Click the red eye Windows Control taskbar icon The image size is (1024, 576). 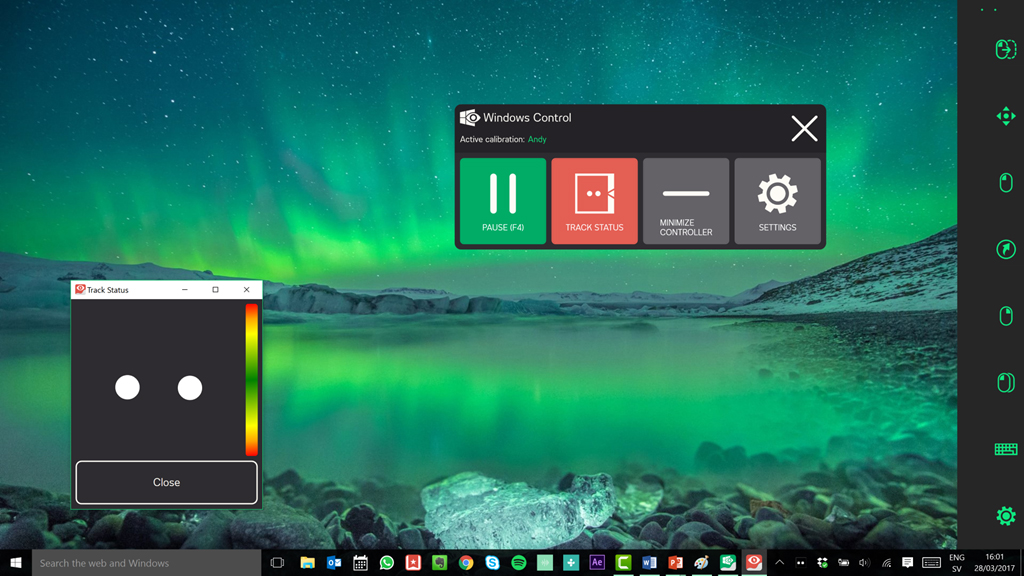[x=754, y=562]
